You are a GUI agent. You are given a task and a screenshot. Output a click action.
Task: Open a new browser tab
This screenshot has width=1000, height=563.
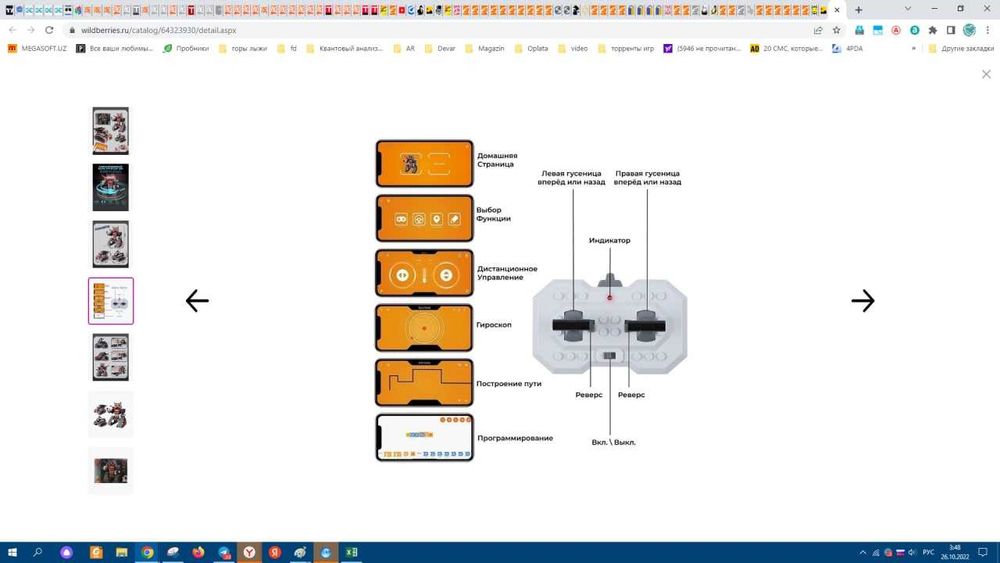[858, 10]
